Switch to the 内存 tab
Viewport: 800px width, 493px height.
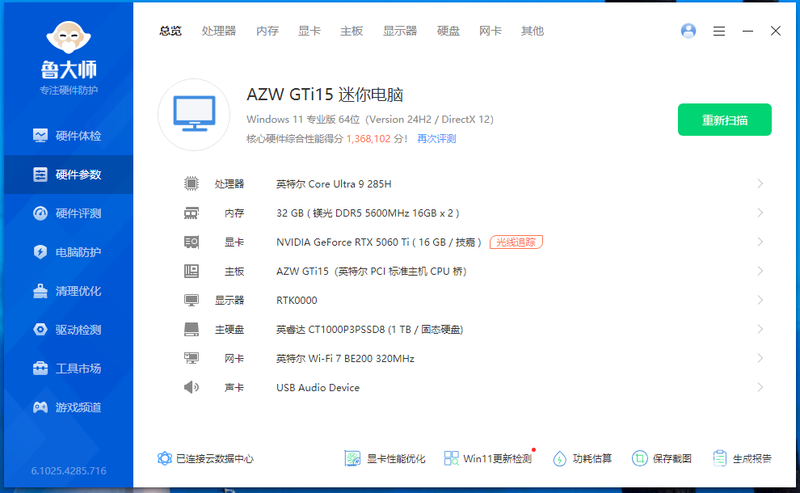[267, 31]
